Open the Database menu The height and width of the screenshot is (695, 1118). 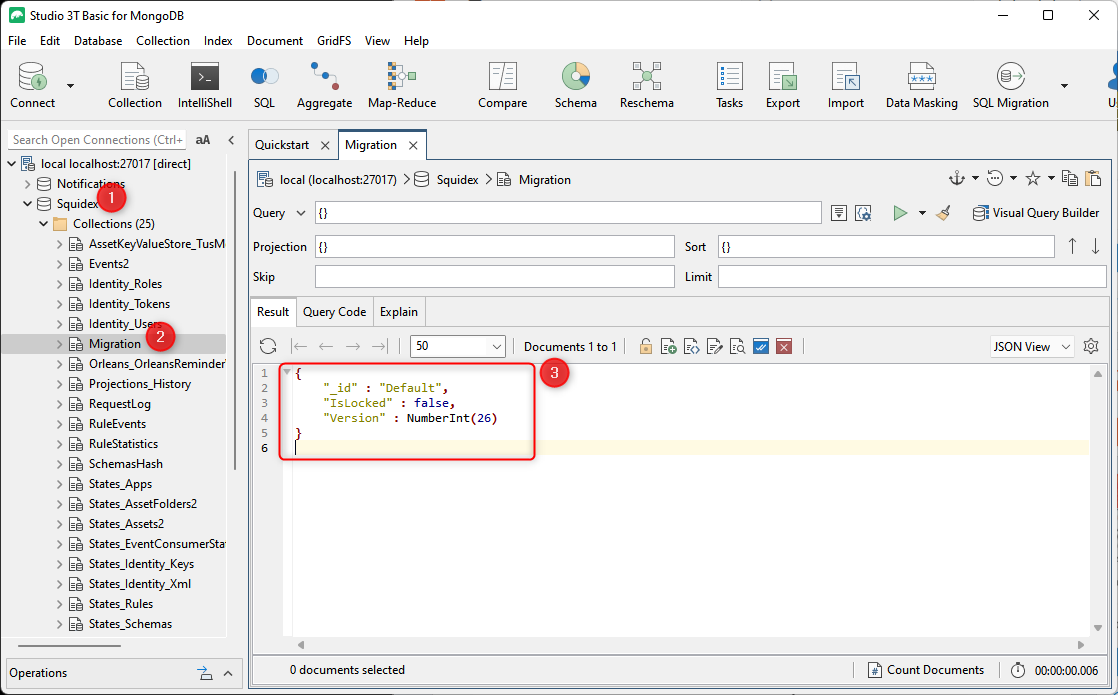click(x=98, y=41)
